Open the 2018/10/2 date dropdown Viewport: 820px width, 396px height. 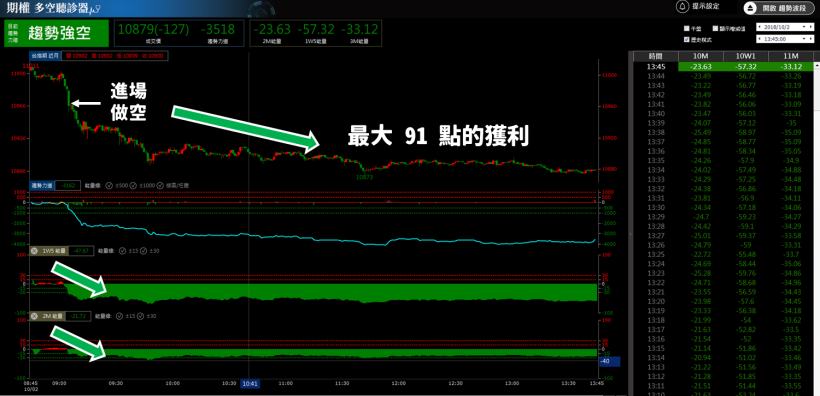pos(803,27)
